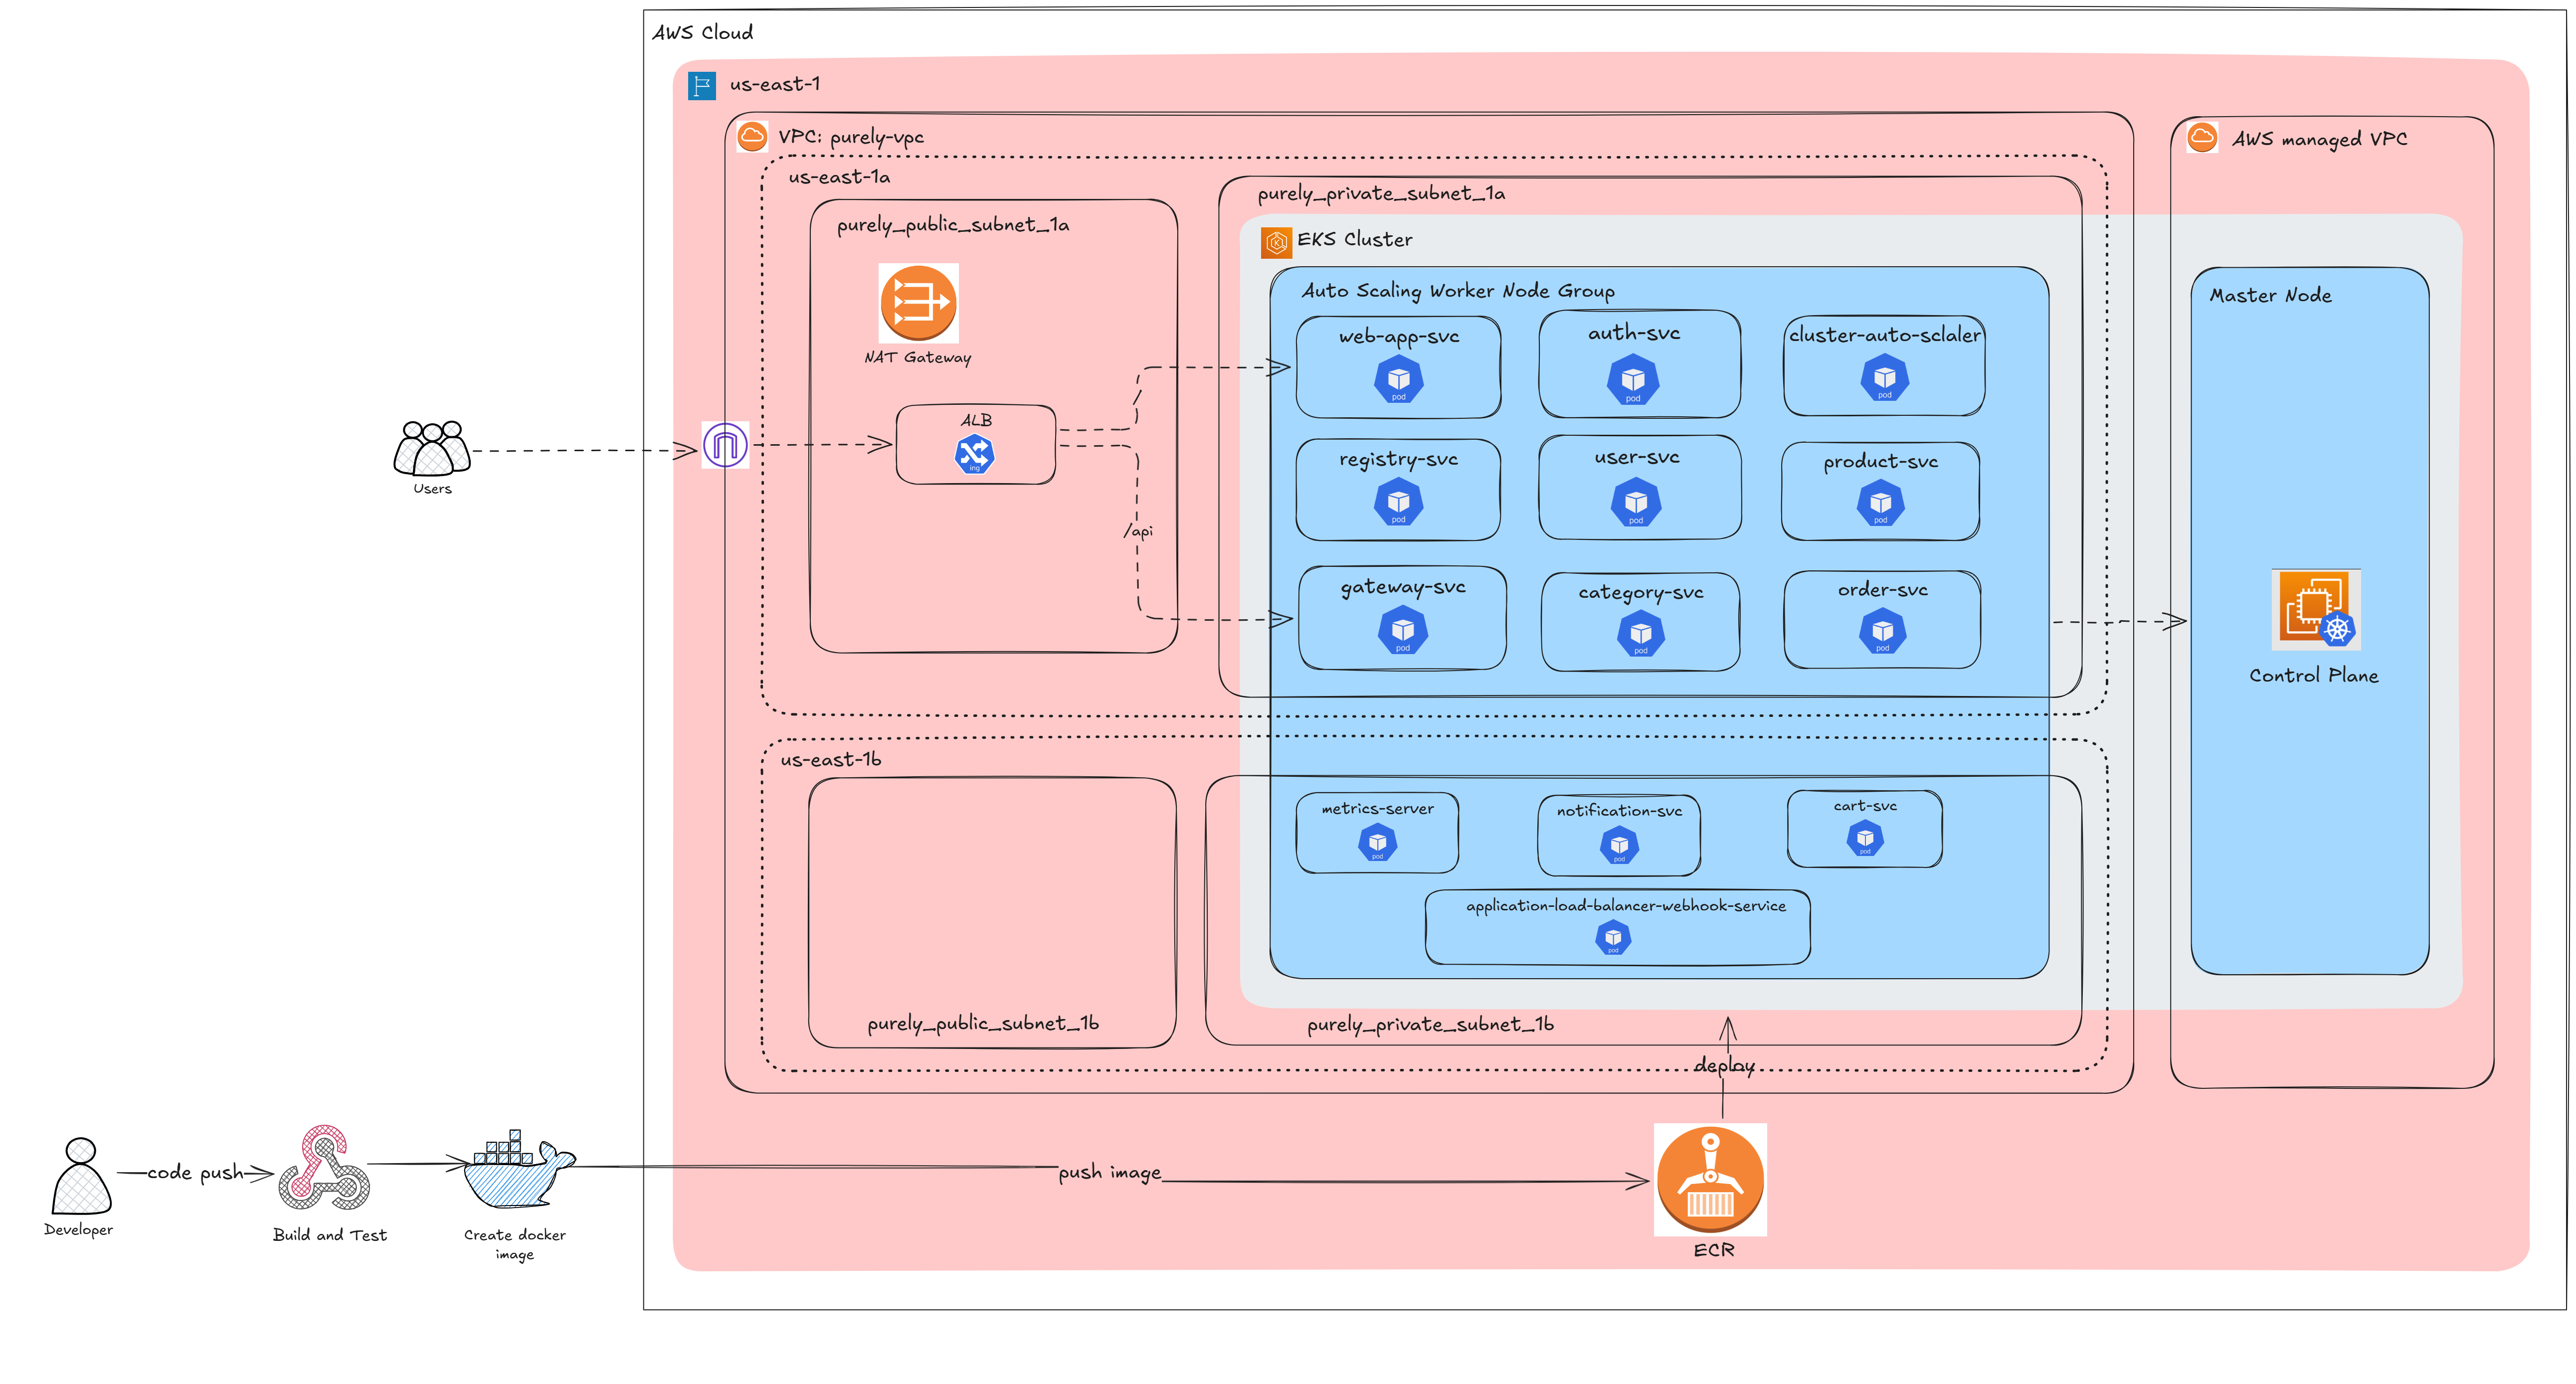The width and height of the screenshot is (2576, 1384).
Task: Select the EKS Cluster icon
Action: point(1276,242)
